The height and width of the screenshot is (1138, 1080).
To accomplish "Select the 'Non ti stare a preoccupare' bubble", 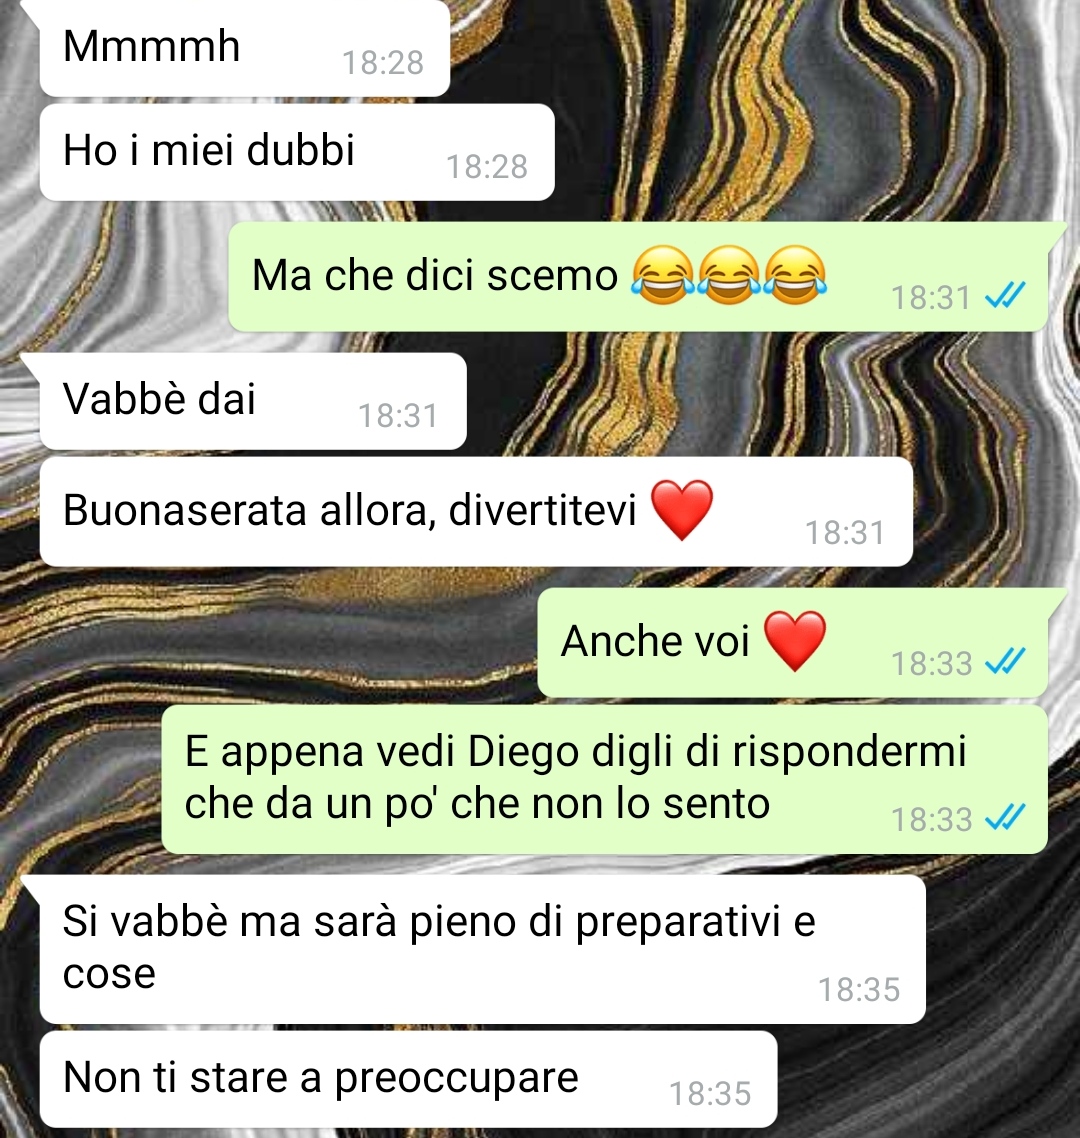I will (x=408, y=1079).
